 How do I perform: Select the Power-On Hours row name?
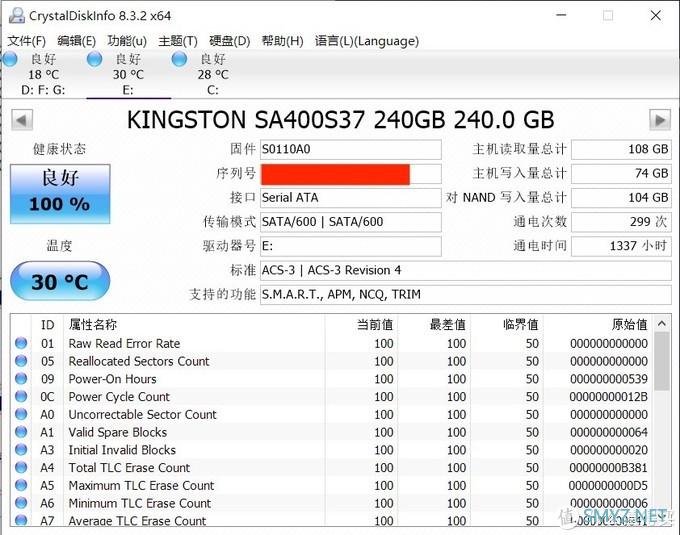[x=112, y=379]
